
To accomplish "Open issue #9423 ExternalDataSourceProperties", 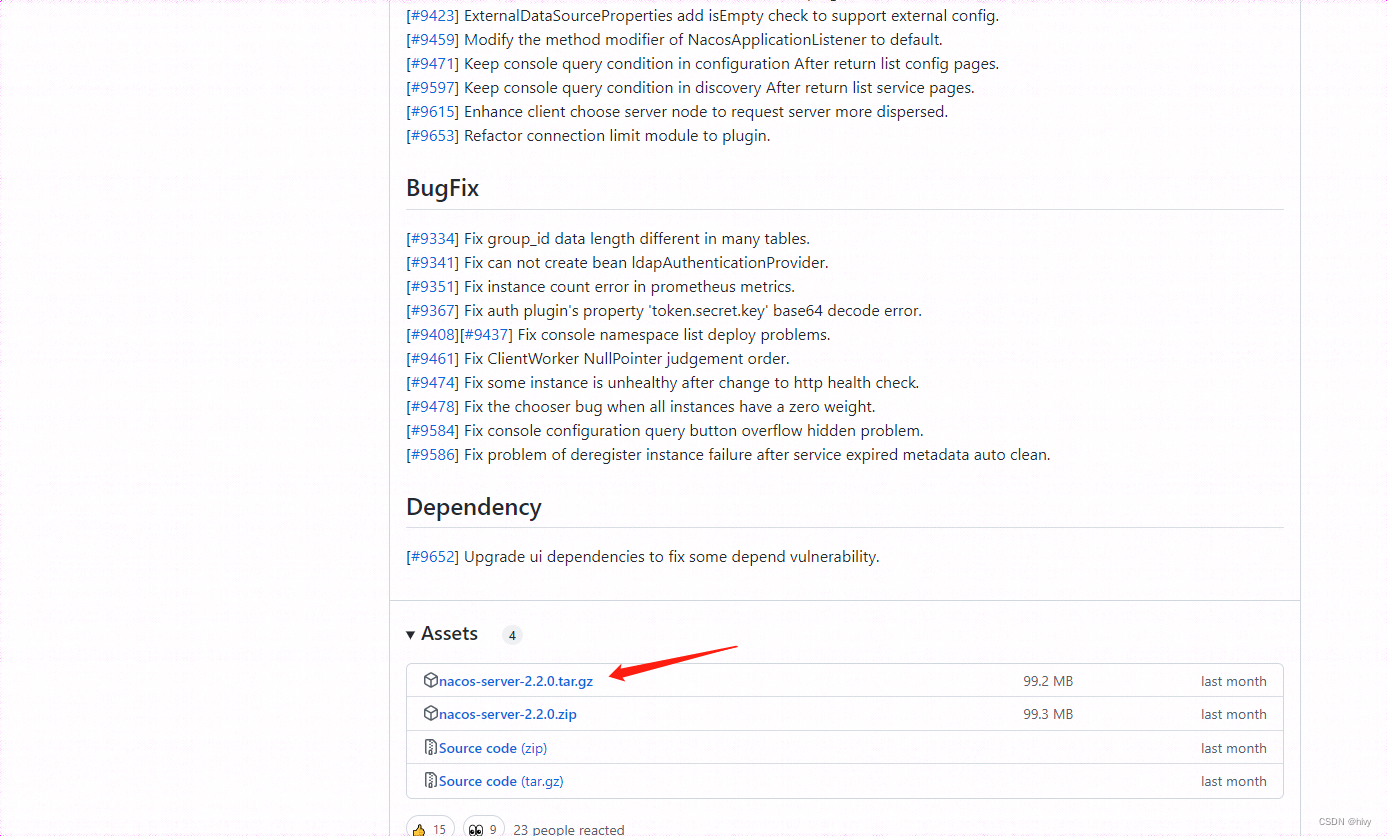I will click(432, 16).
